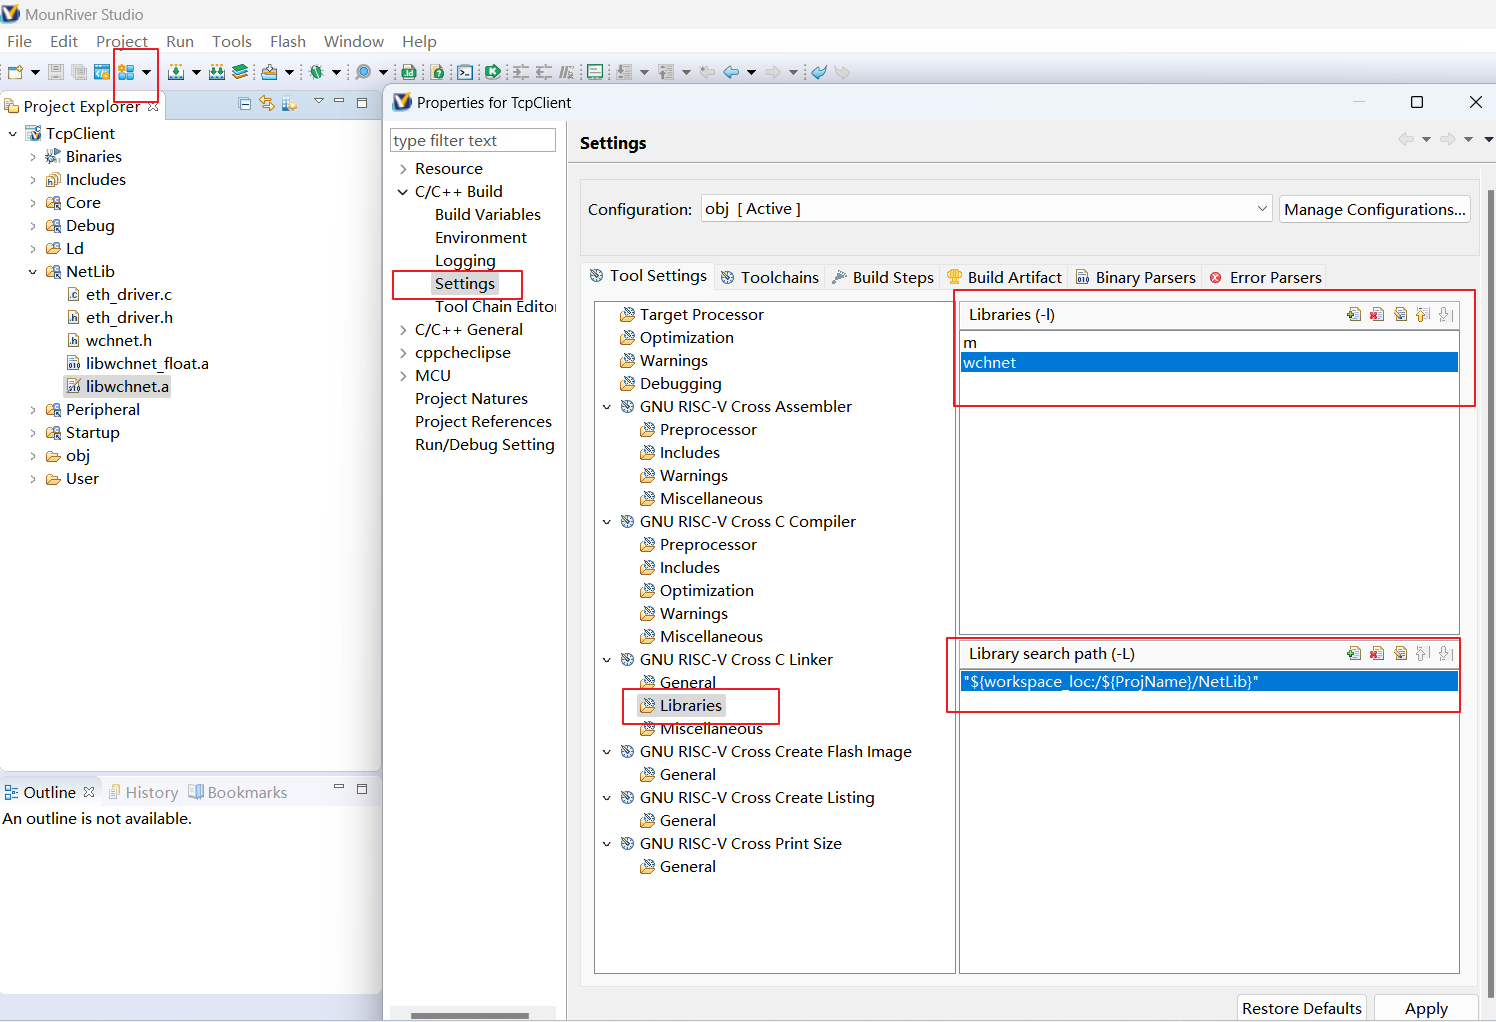Delete the selected Library search path

click(1377, 653)
